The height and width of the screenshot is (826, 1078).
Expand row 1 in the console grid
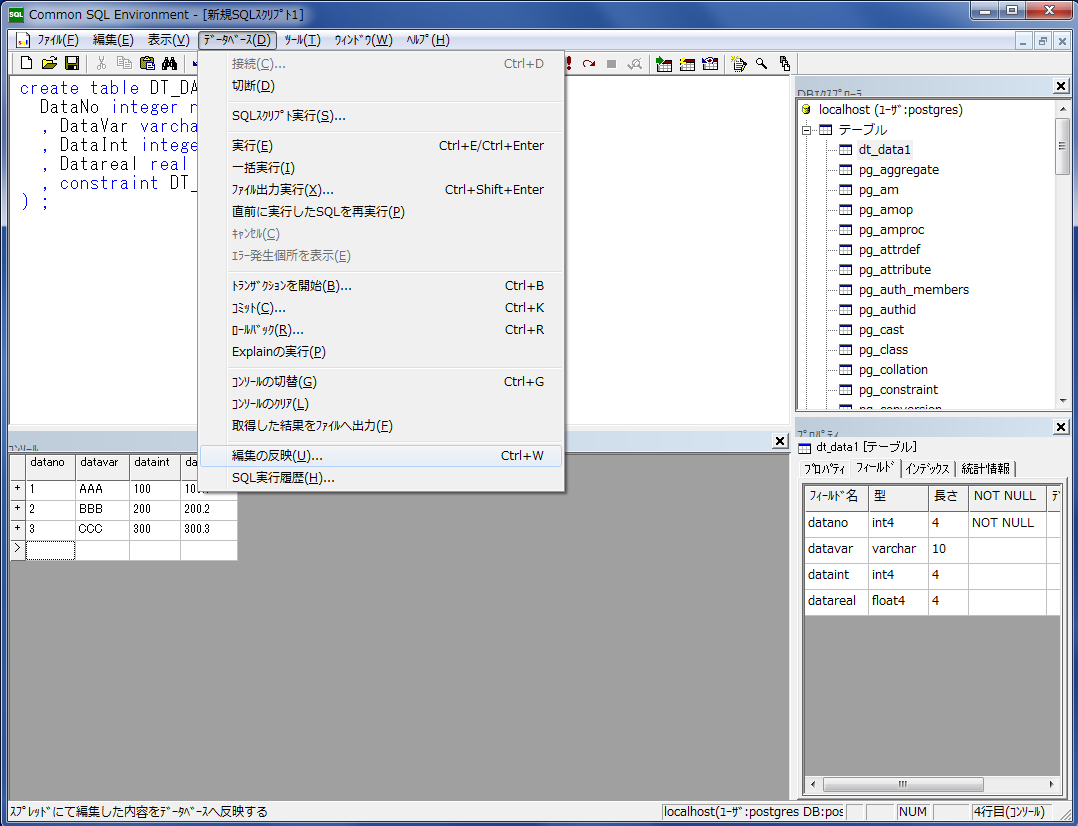[18, 488]
